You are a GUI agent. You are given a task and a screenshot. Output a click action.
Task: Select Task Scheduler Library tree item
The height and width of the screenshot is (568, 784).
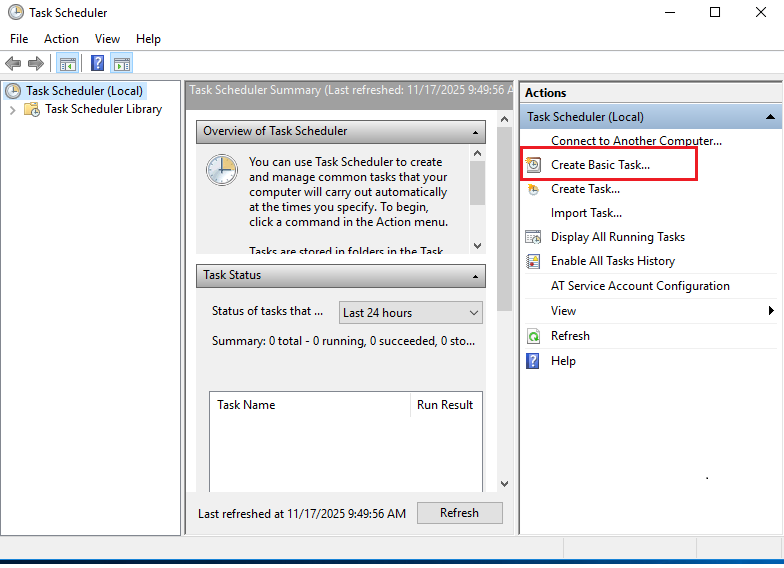(104, 109)
